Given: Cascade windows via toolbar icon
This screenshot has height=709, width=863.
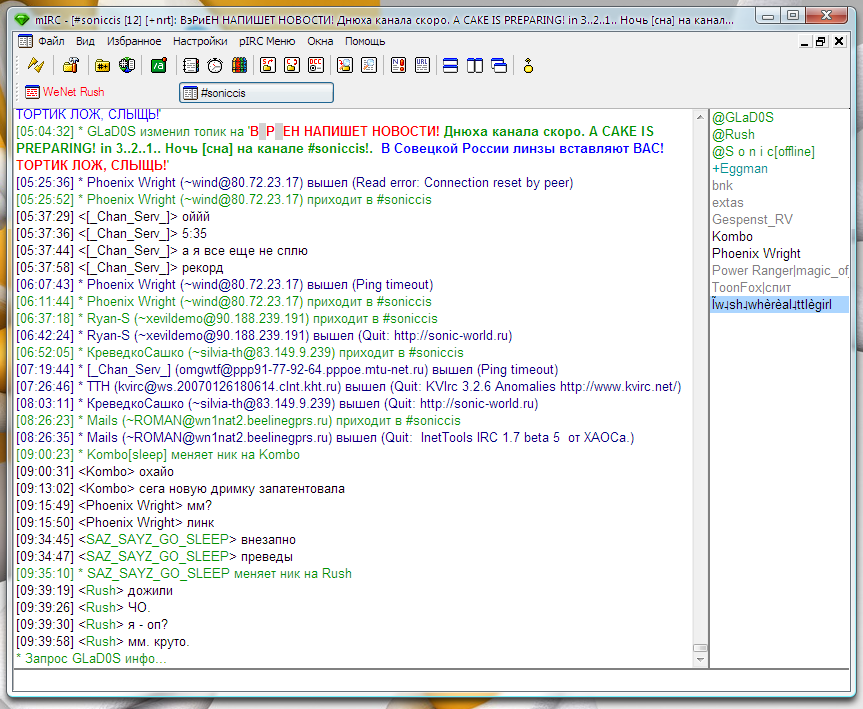Looking at the screenshot, I should tap(499, 66).
